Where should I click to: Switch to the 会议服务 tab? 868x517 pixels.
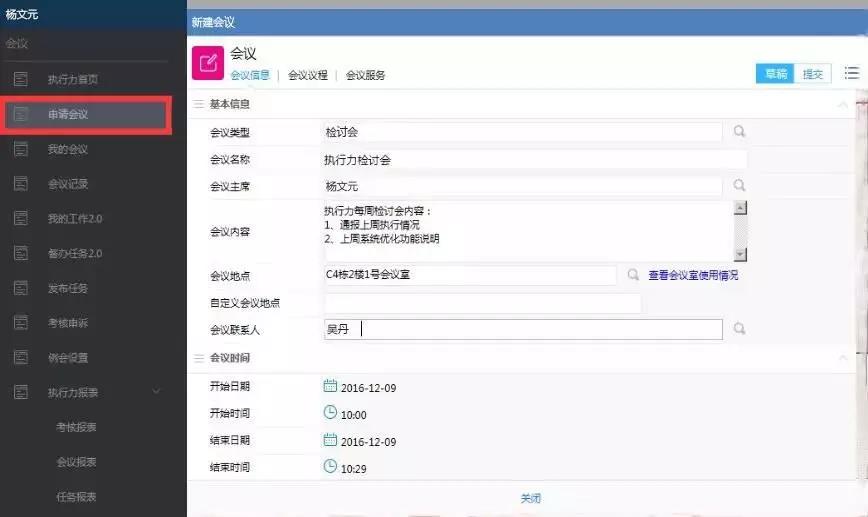click(x=365, y=75)
